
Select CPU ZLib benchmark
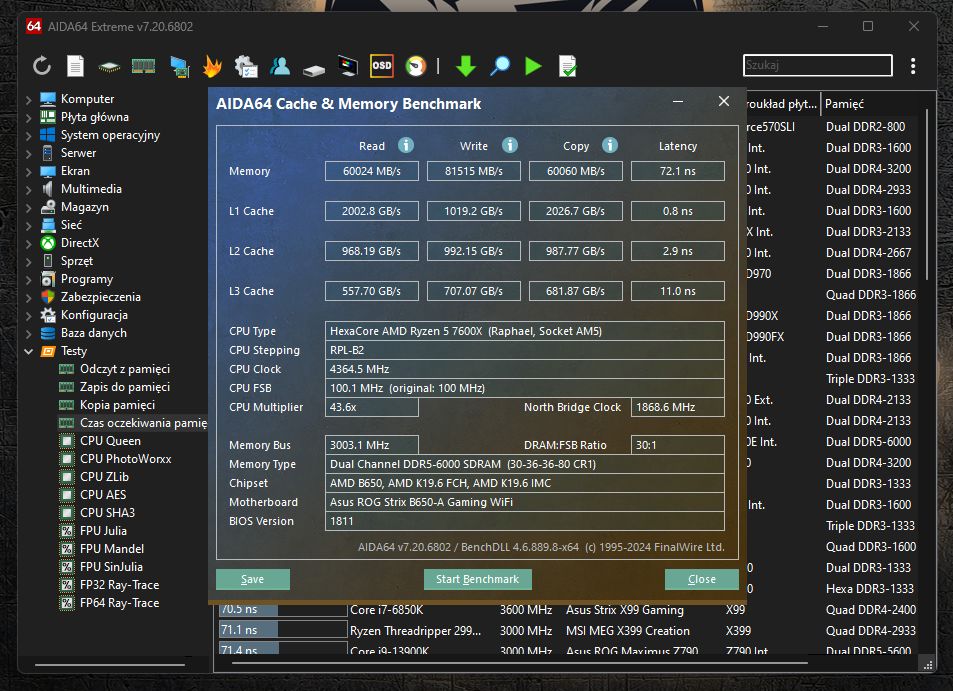tap(104, 476)
